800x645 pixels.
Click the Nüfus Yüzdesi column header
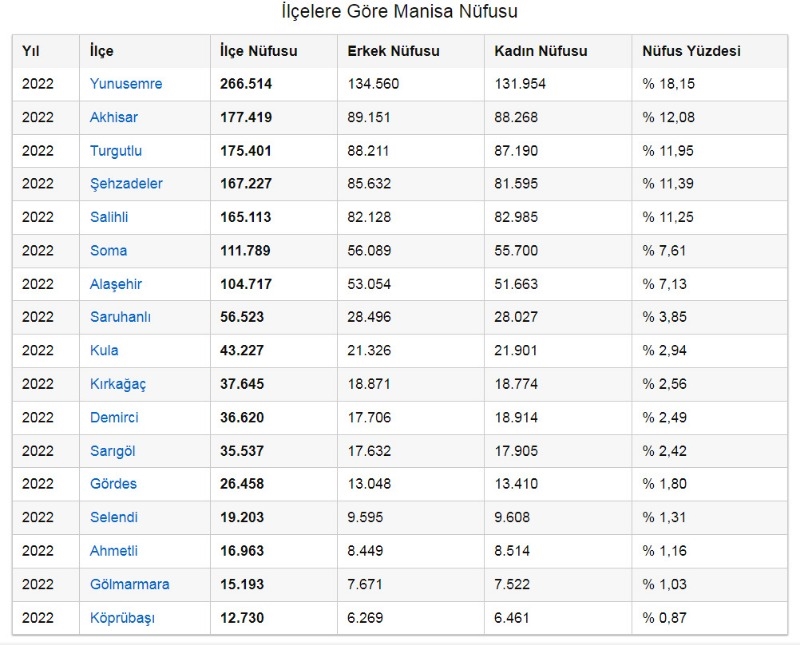[x=691, y=51]
